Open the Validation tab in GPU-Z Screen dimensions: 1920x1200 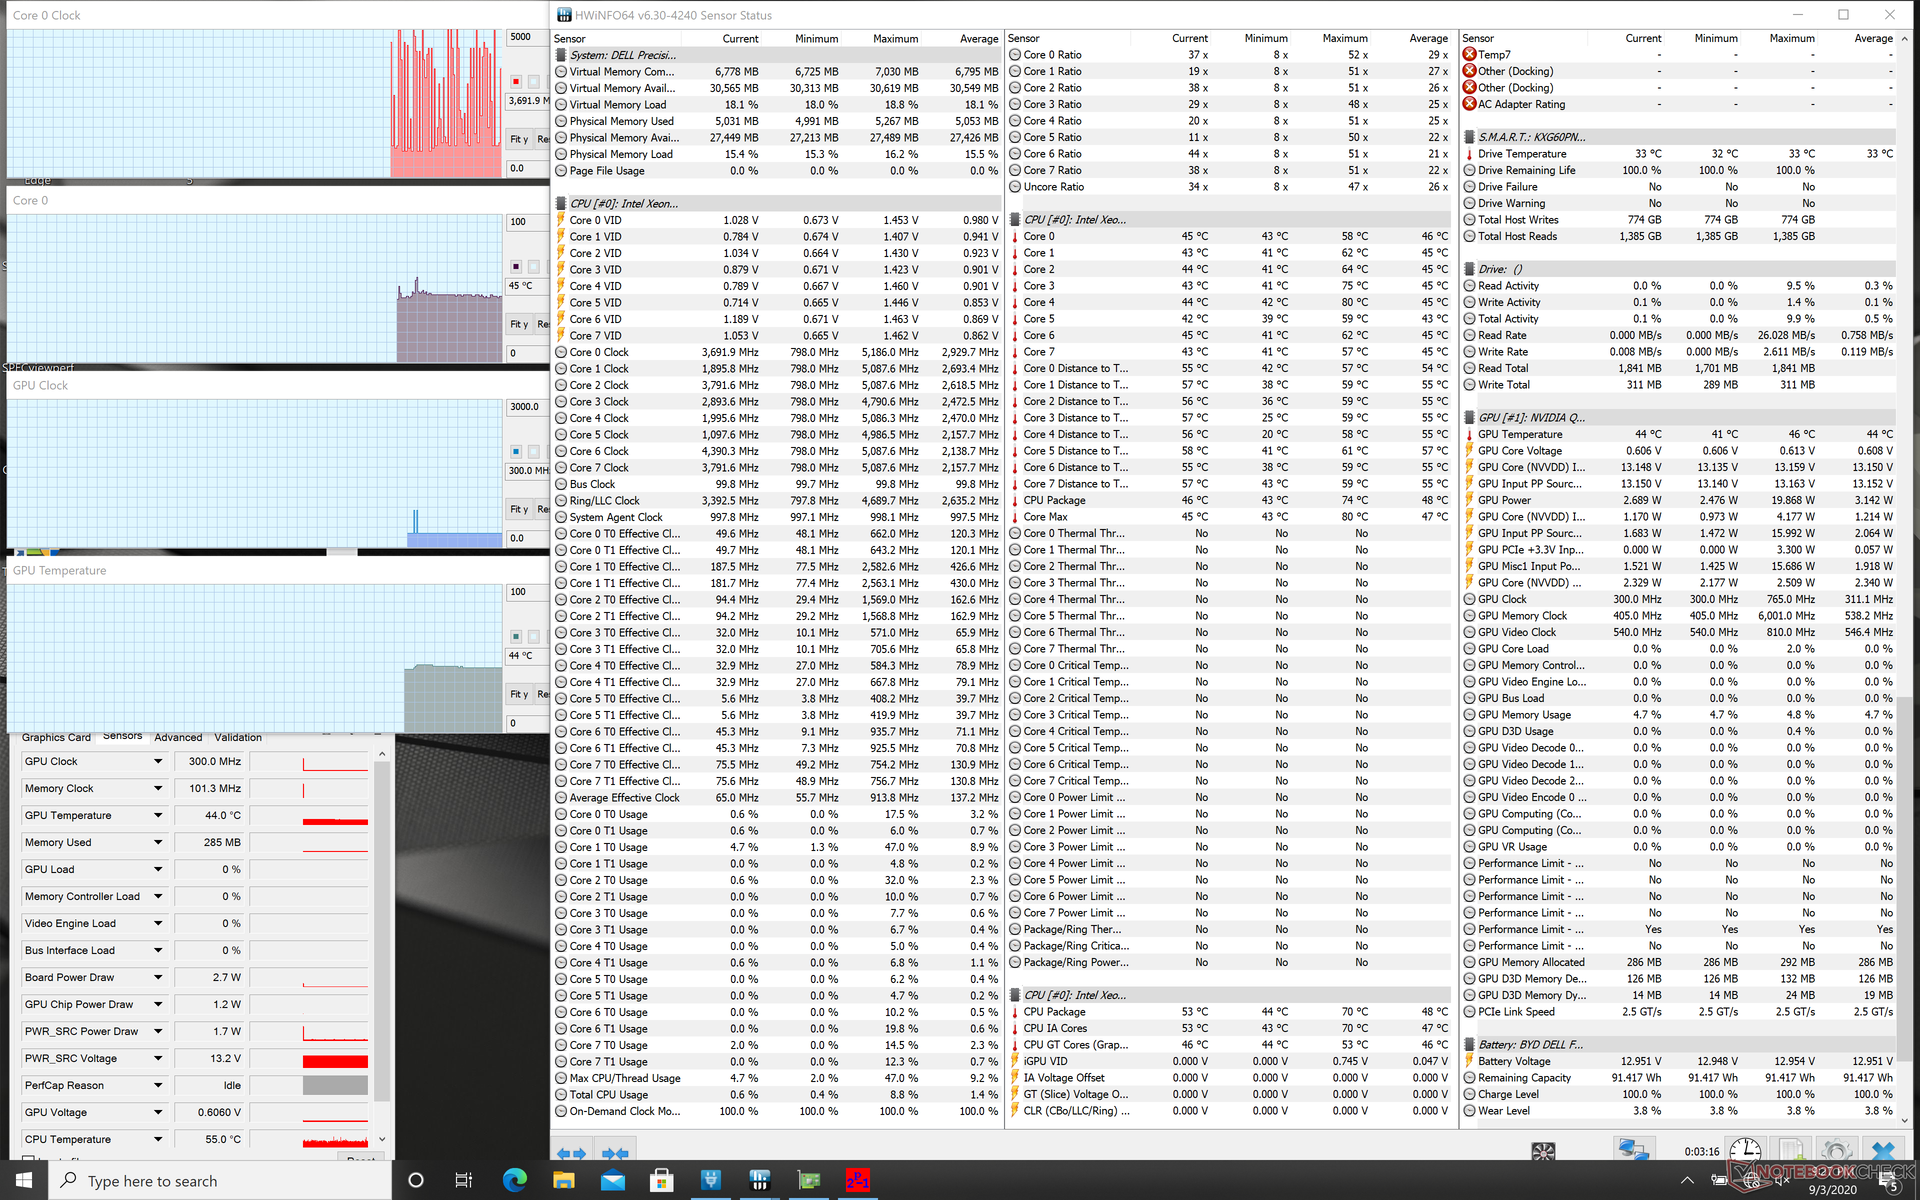coord(238,737)
